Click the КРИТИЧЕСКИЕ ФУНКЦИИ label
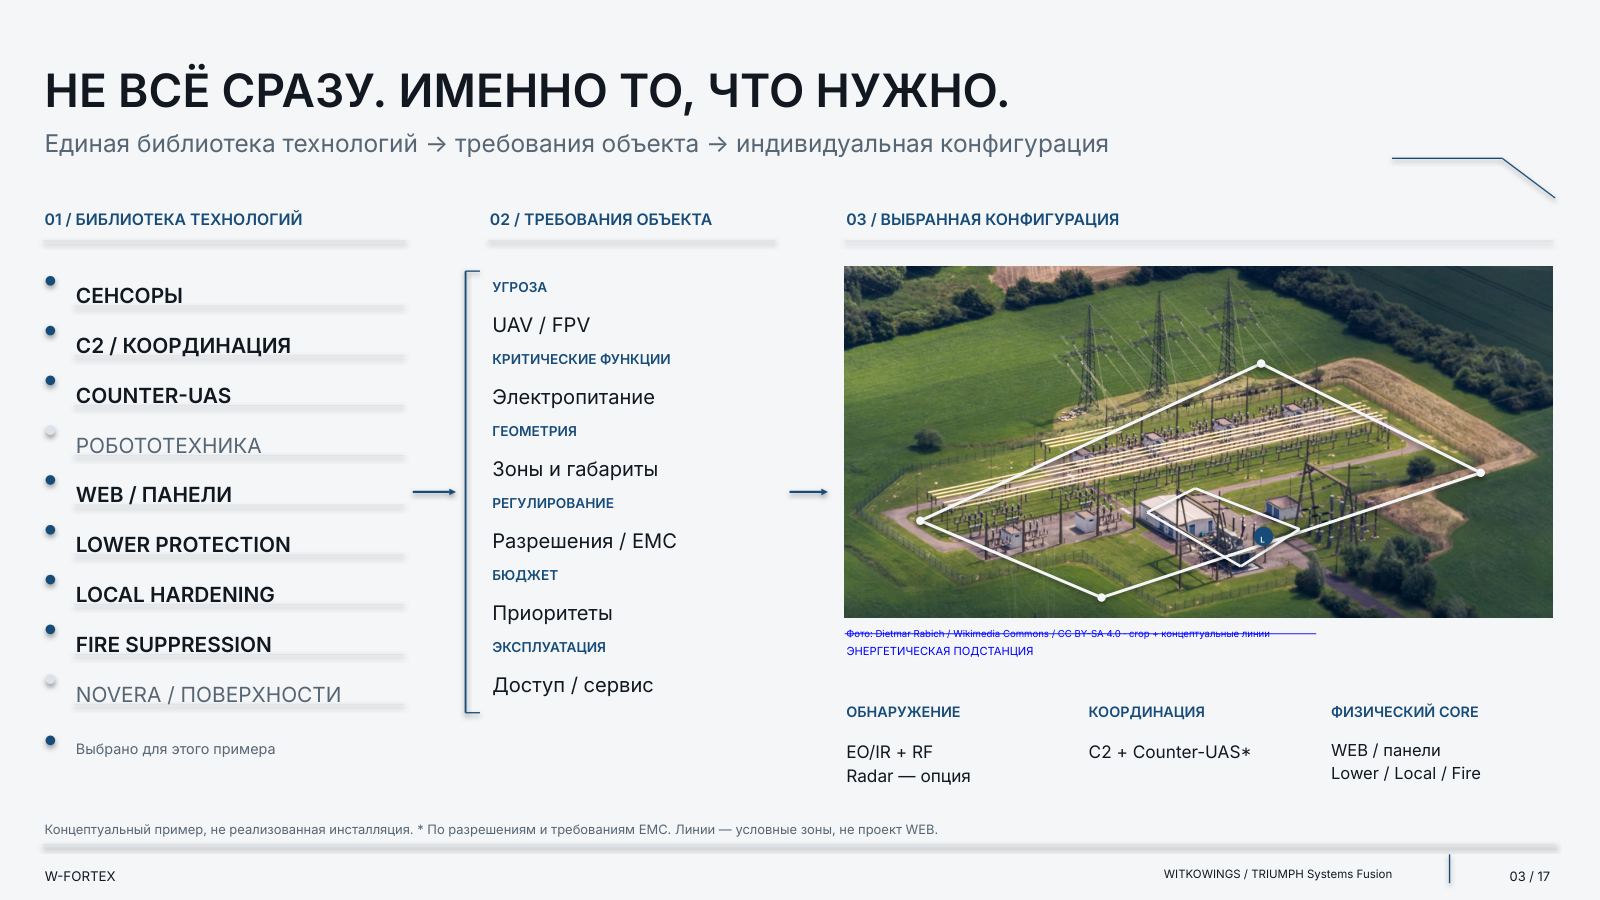Viewport: 1600px width, 900px height. [x=581, y=359]
